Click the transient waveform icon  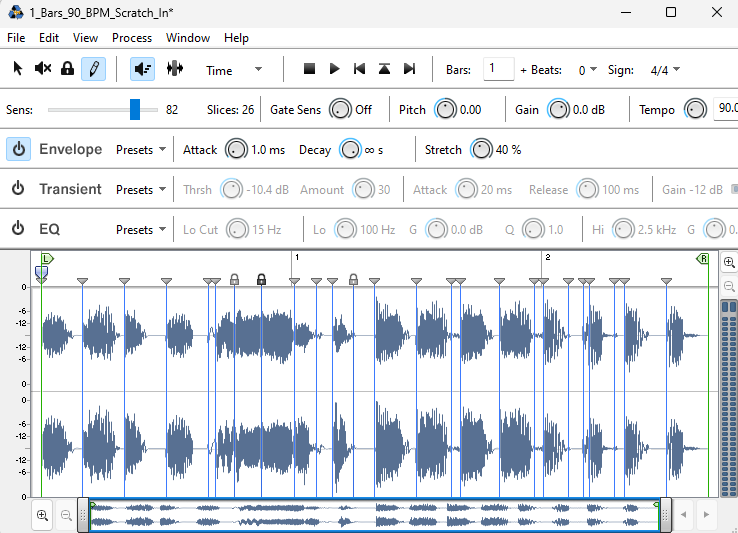click(x=175, y=69)
